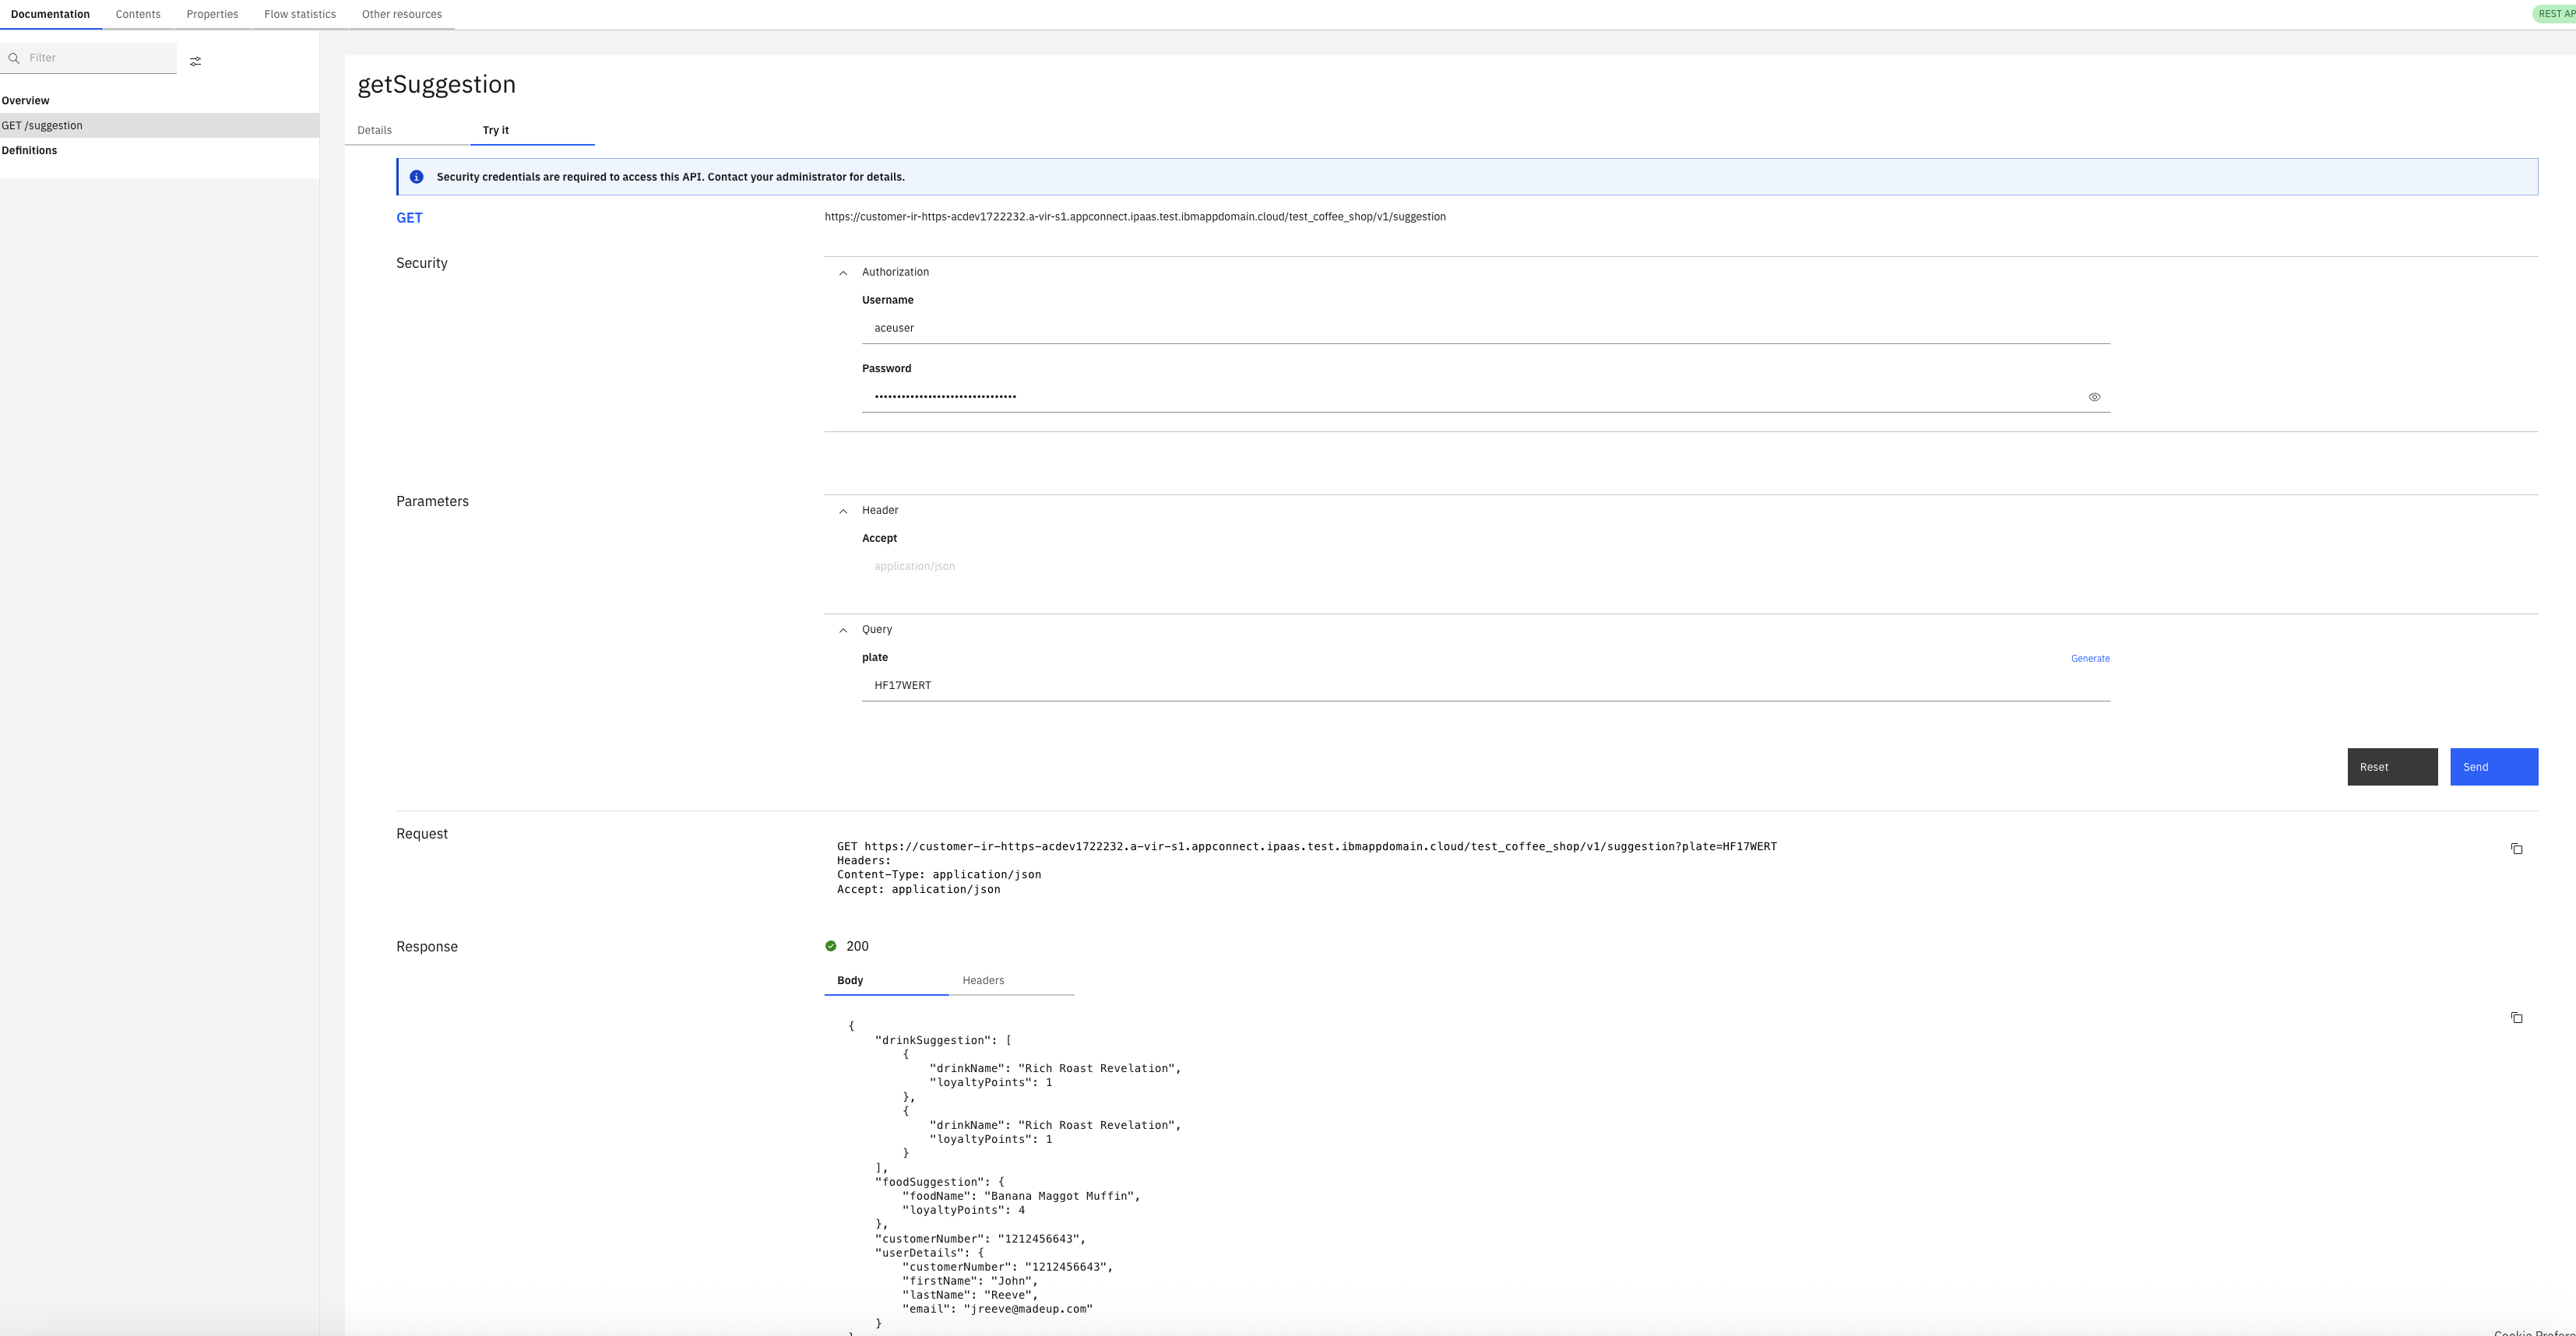Viewport: 2576px width, 1336px height.
Task: Copy the request text with copy icon
Action: [2516, 849]
